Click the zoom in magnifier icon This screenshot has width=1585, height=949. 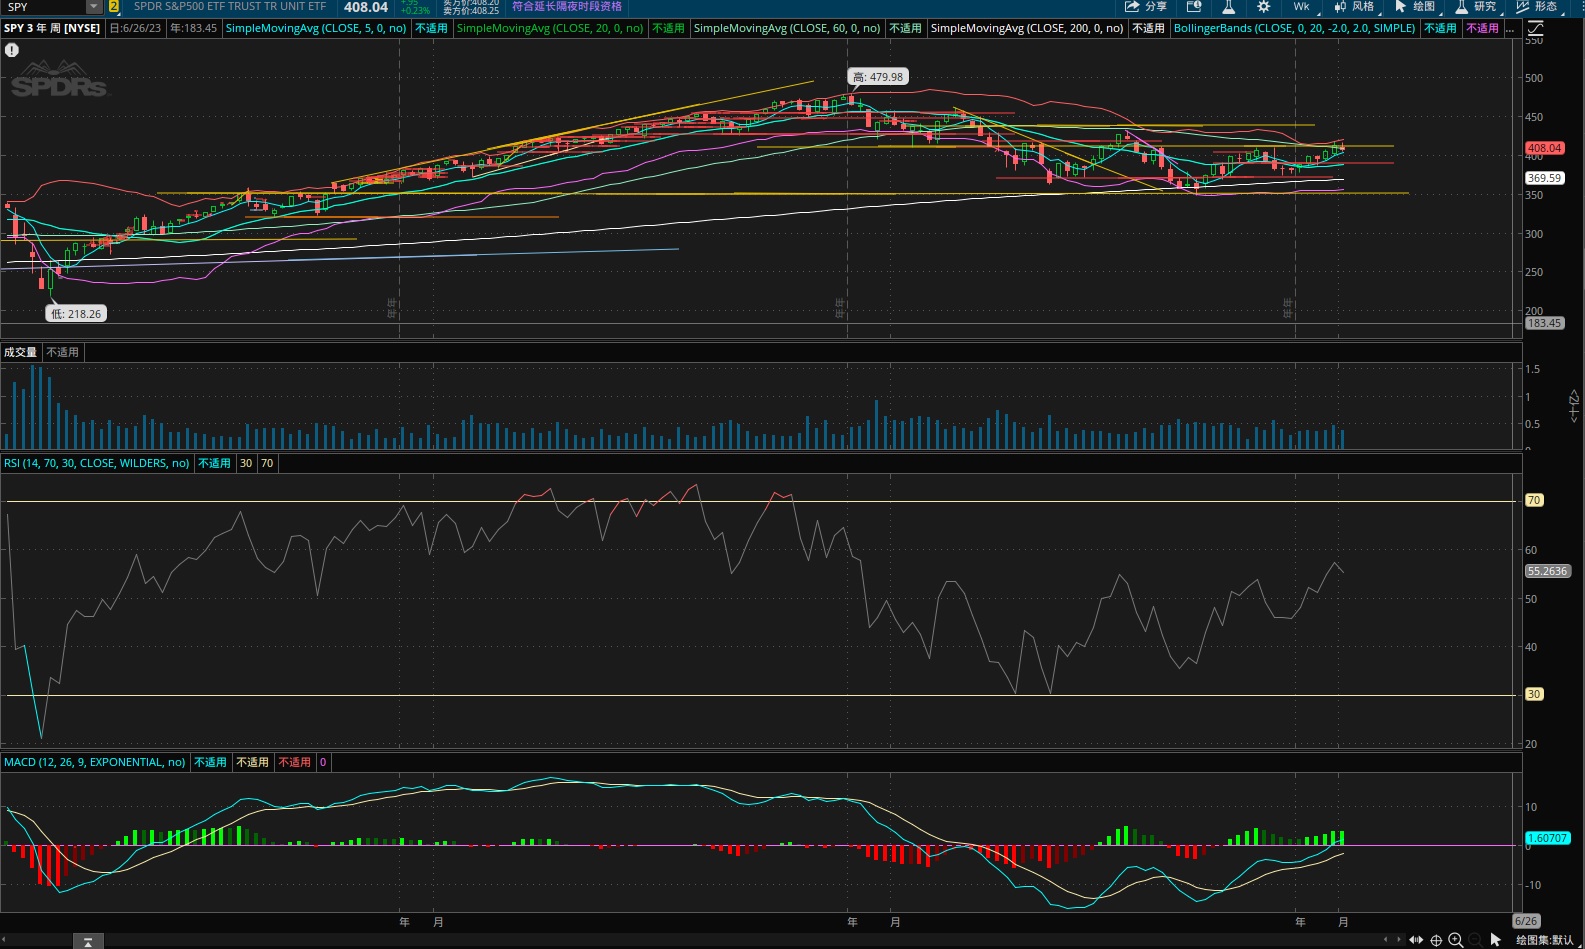click(x=1456, y=940)
